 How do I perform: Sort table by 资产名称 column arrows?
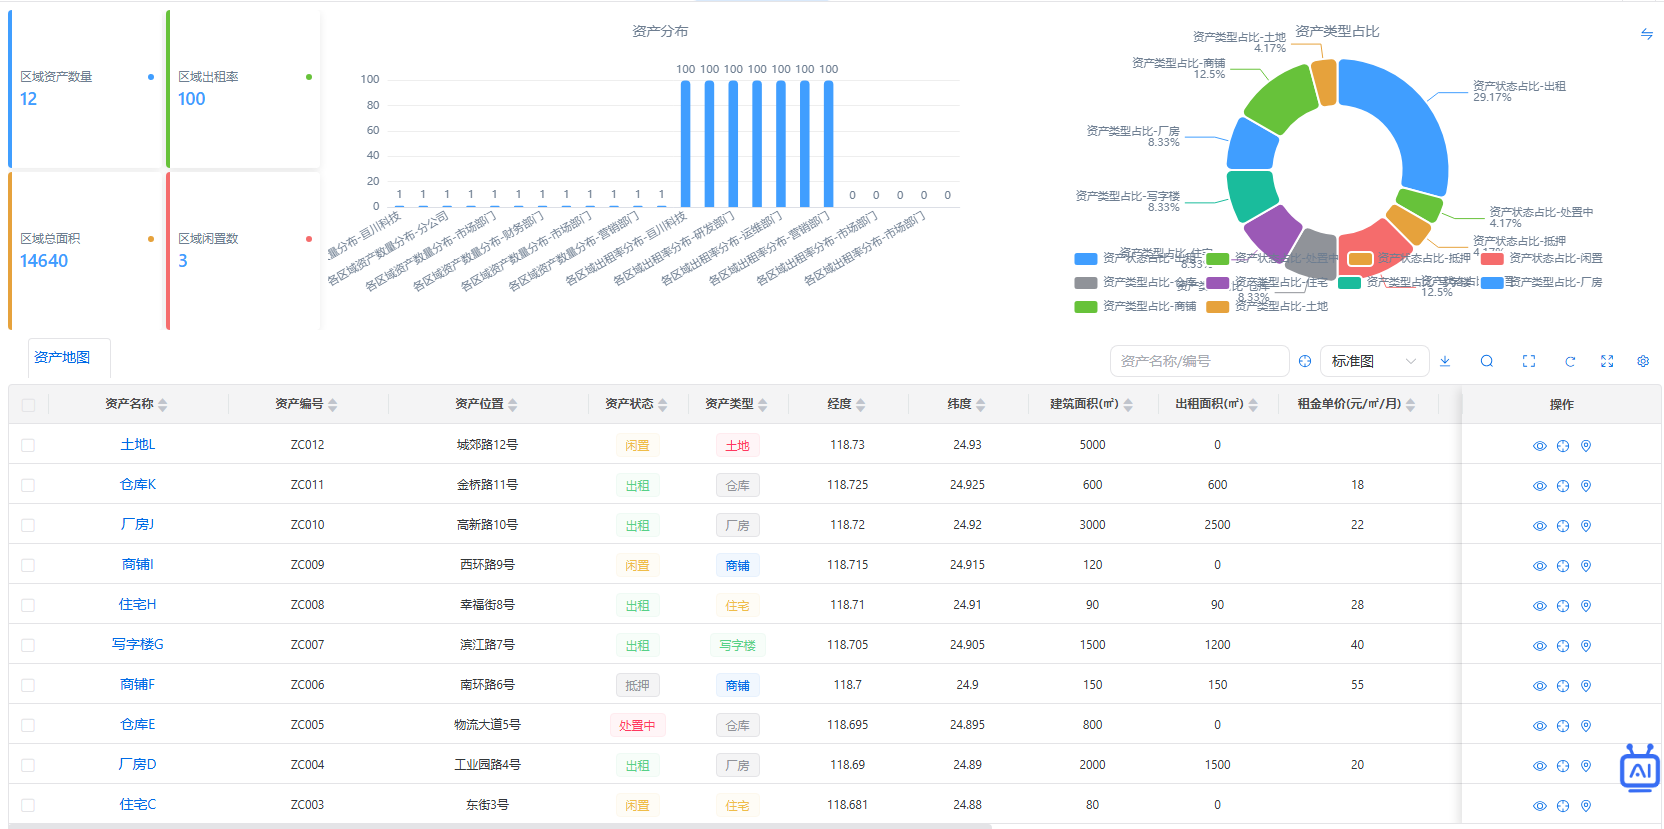[x=163, y=405]
